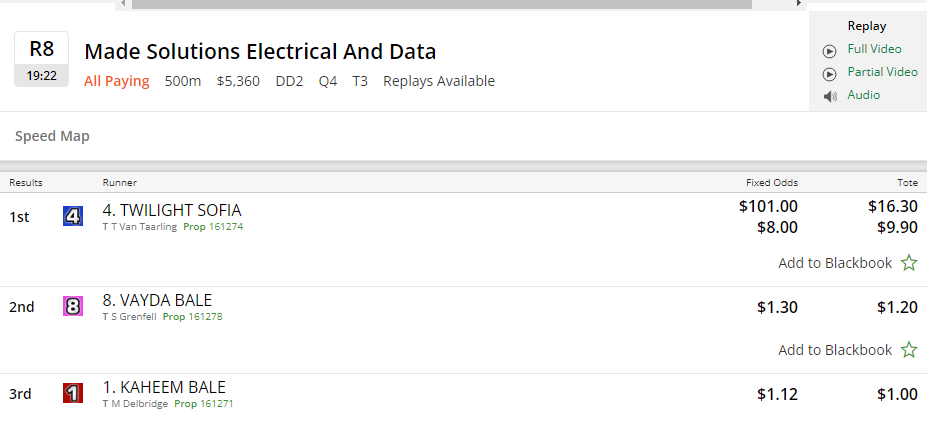
Task: Play the Audio replay link
Action: (863, 95)
